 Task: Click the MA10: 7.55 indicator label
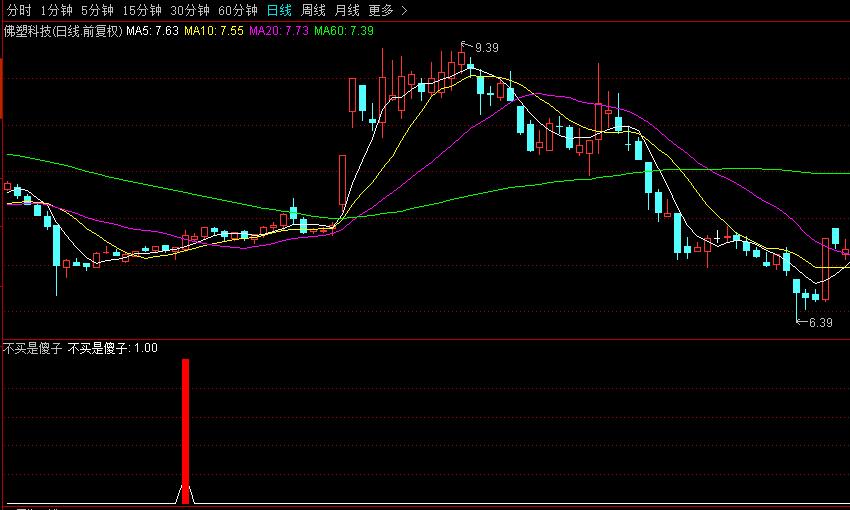click(x=214, y=31)
